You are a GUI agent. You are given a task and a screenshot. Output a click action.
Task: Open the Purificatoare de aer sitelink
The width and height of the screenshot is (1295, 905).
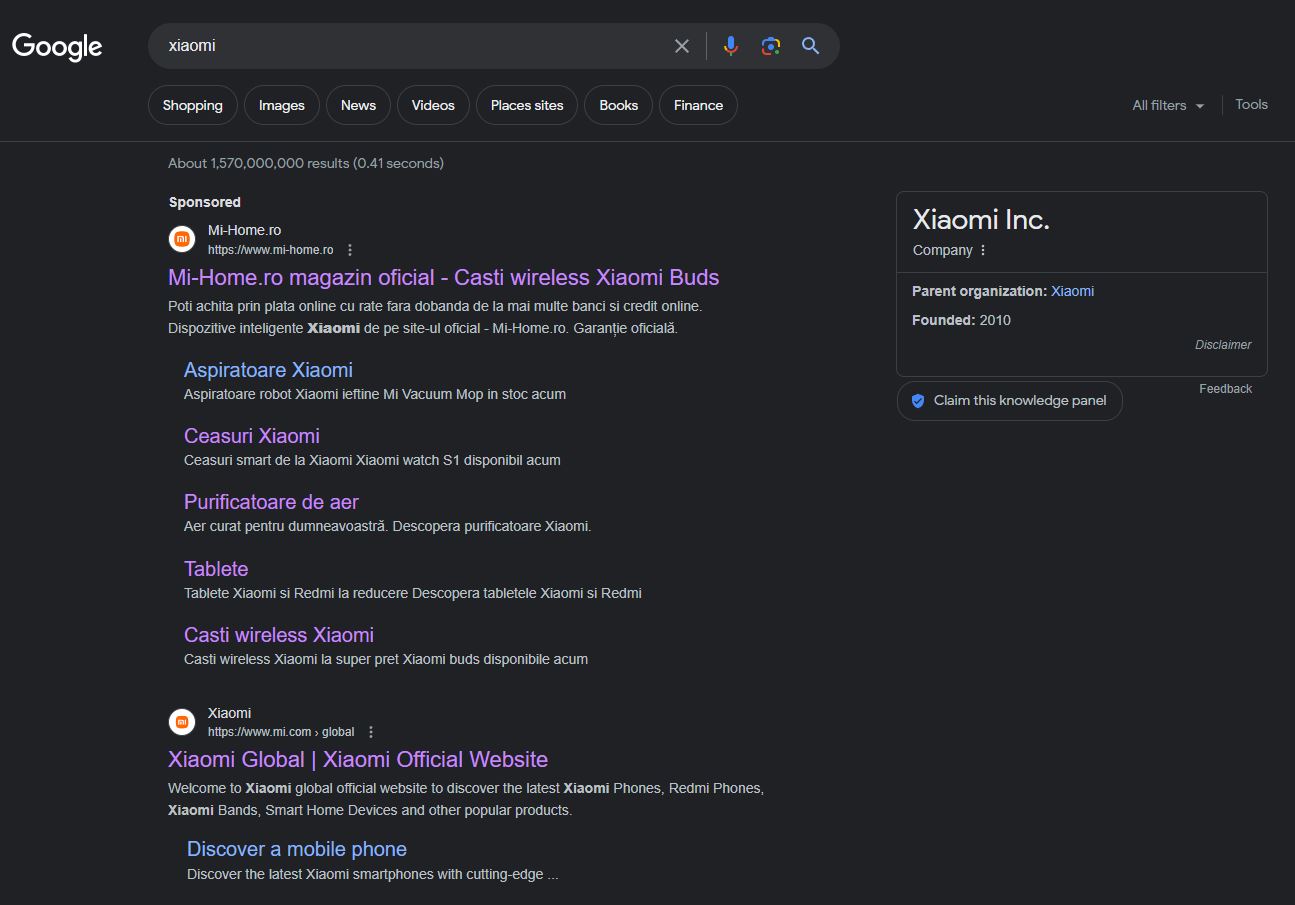pos(271,502)
